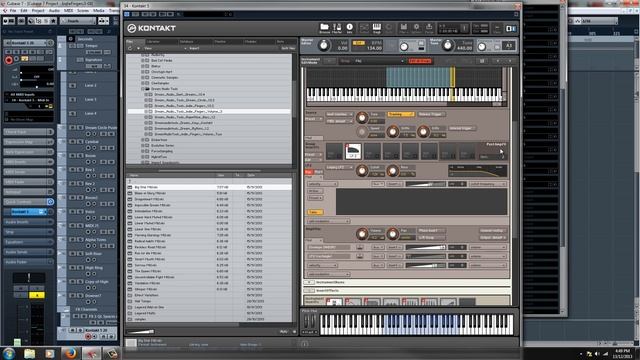Viewport: 640px width, 360px height.
Task: Open the add modulator dropdown below the table
Action: (x=328, y=221)
